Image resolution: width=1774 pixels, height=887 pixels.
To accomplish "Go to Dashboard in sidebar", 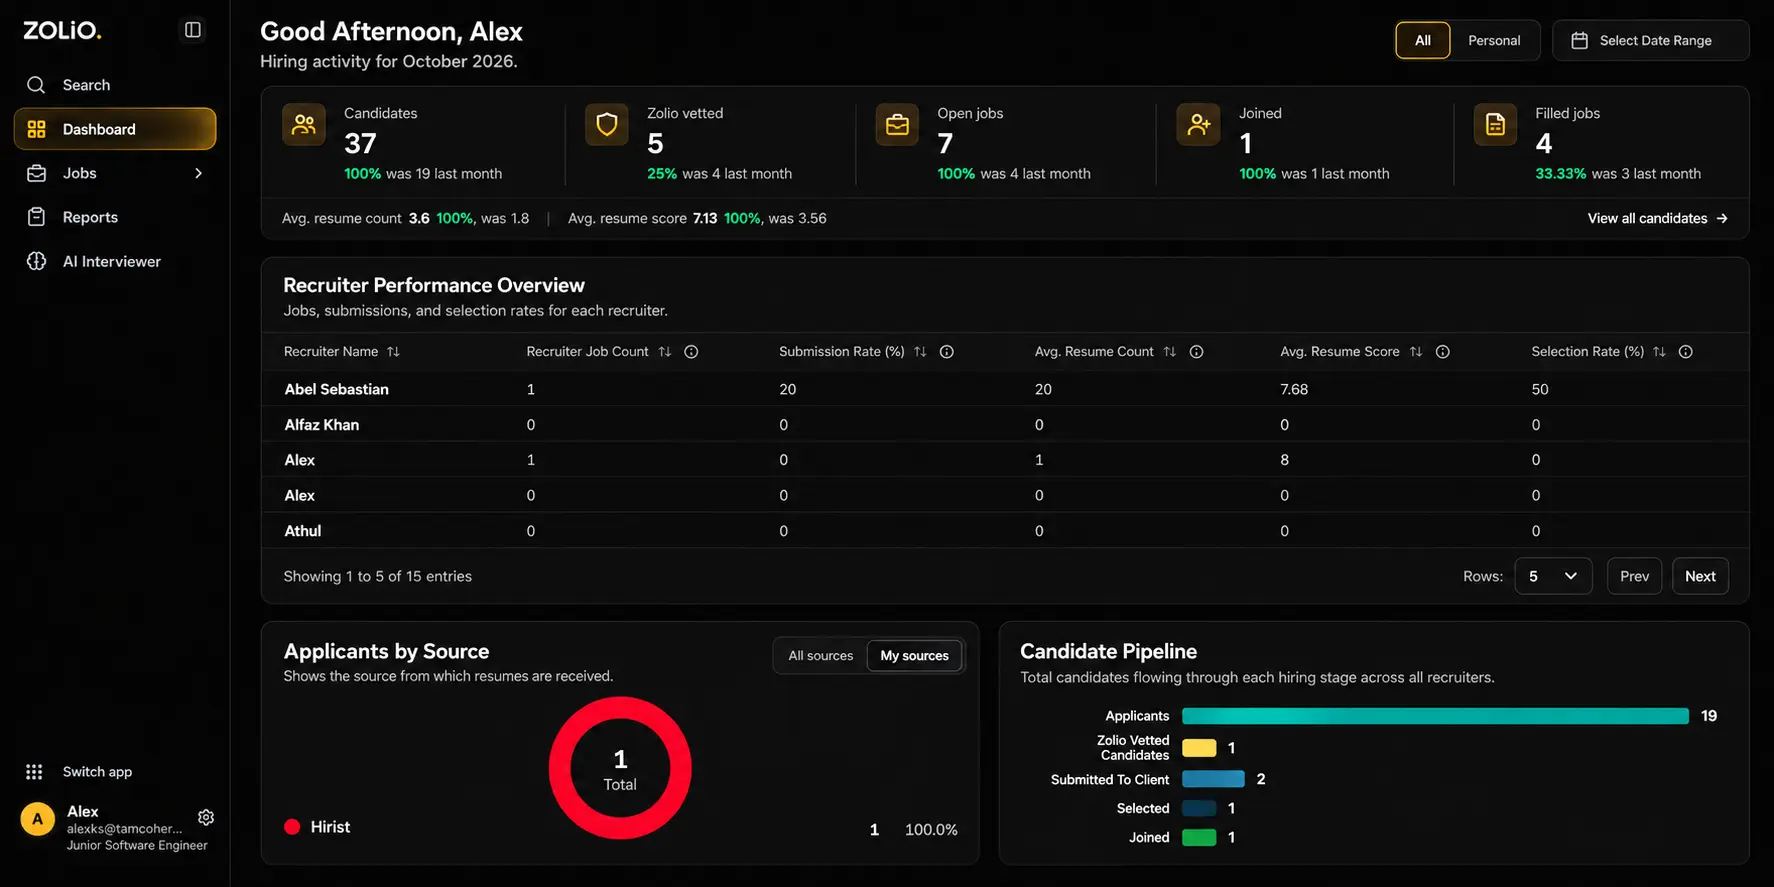I will point(115,129).
